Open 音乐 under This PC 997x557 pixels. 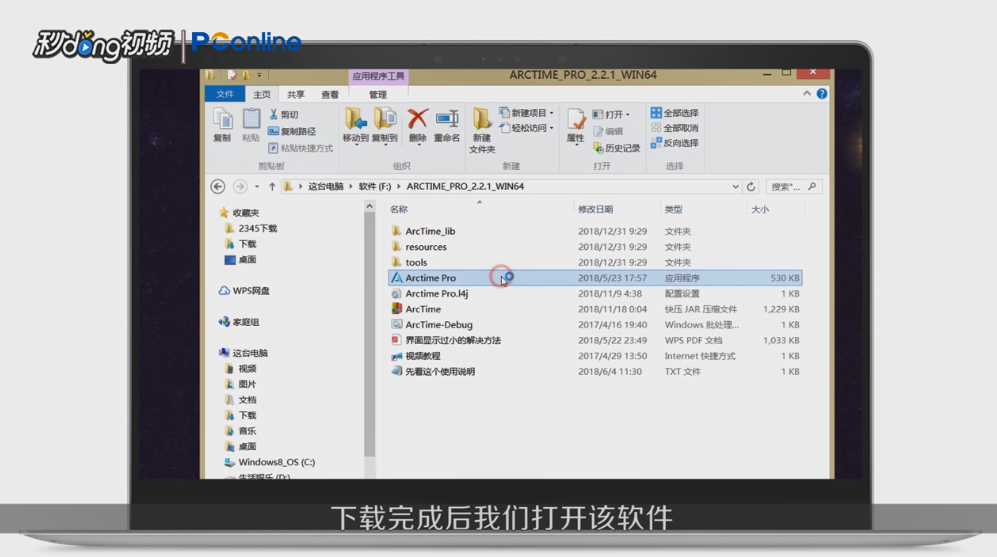[x=241, y=430]
